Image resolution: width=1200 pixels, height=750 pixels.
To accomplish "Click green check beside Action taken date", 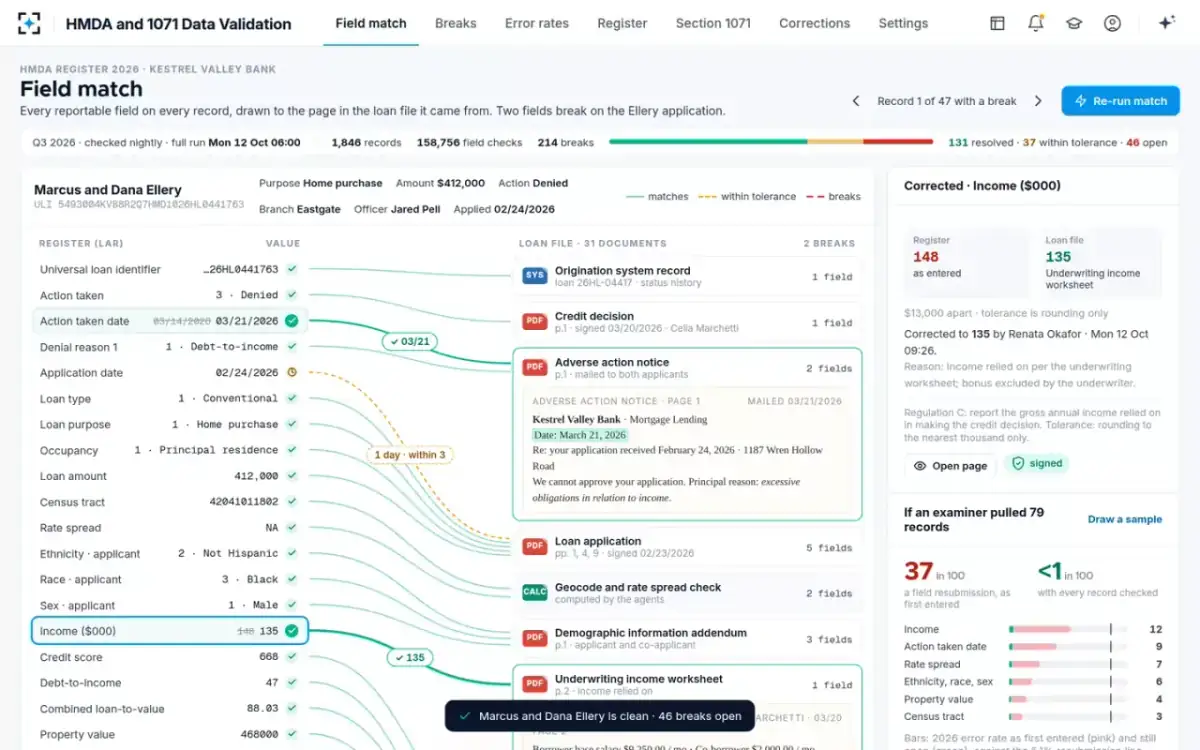I will pos(292,321).
